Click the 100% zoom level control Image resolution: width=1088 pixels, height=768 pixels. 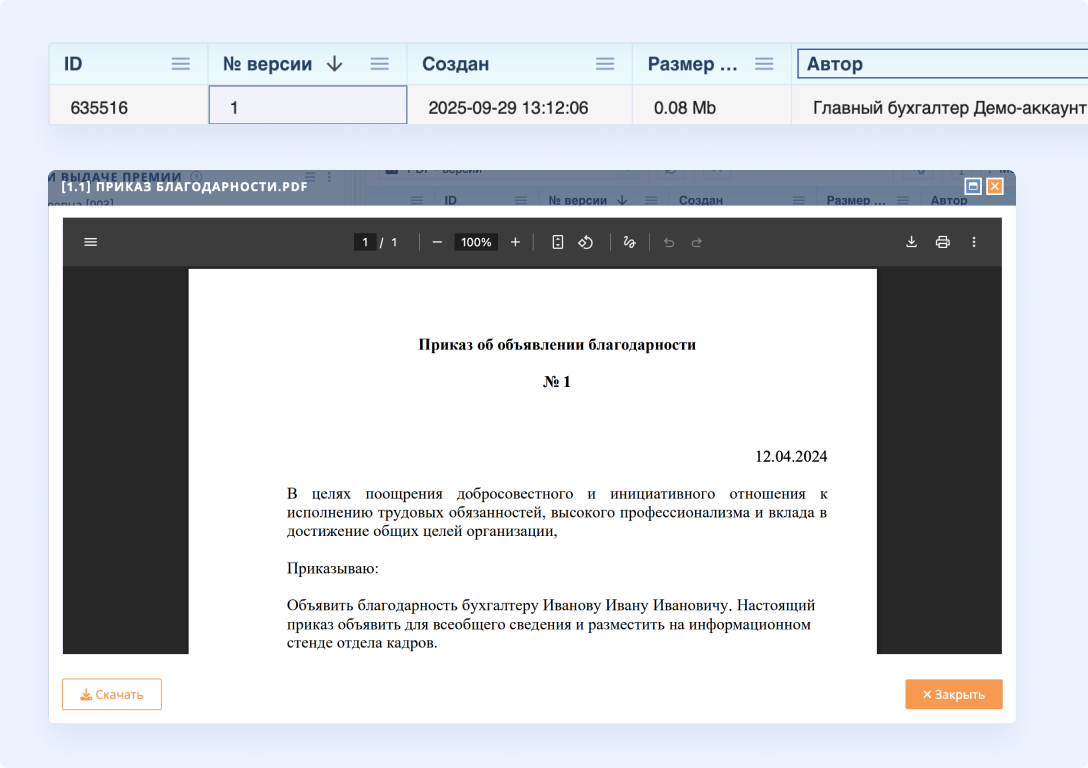point(476,241)
